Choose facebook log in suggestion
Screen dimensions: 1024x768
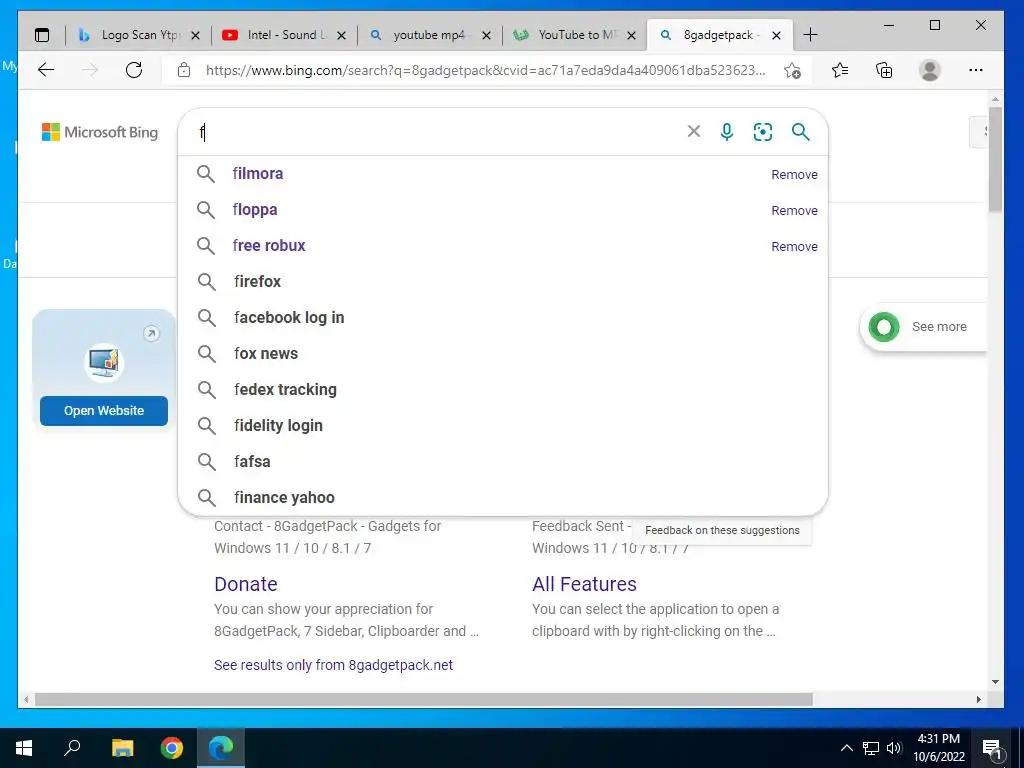(503, 317)
